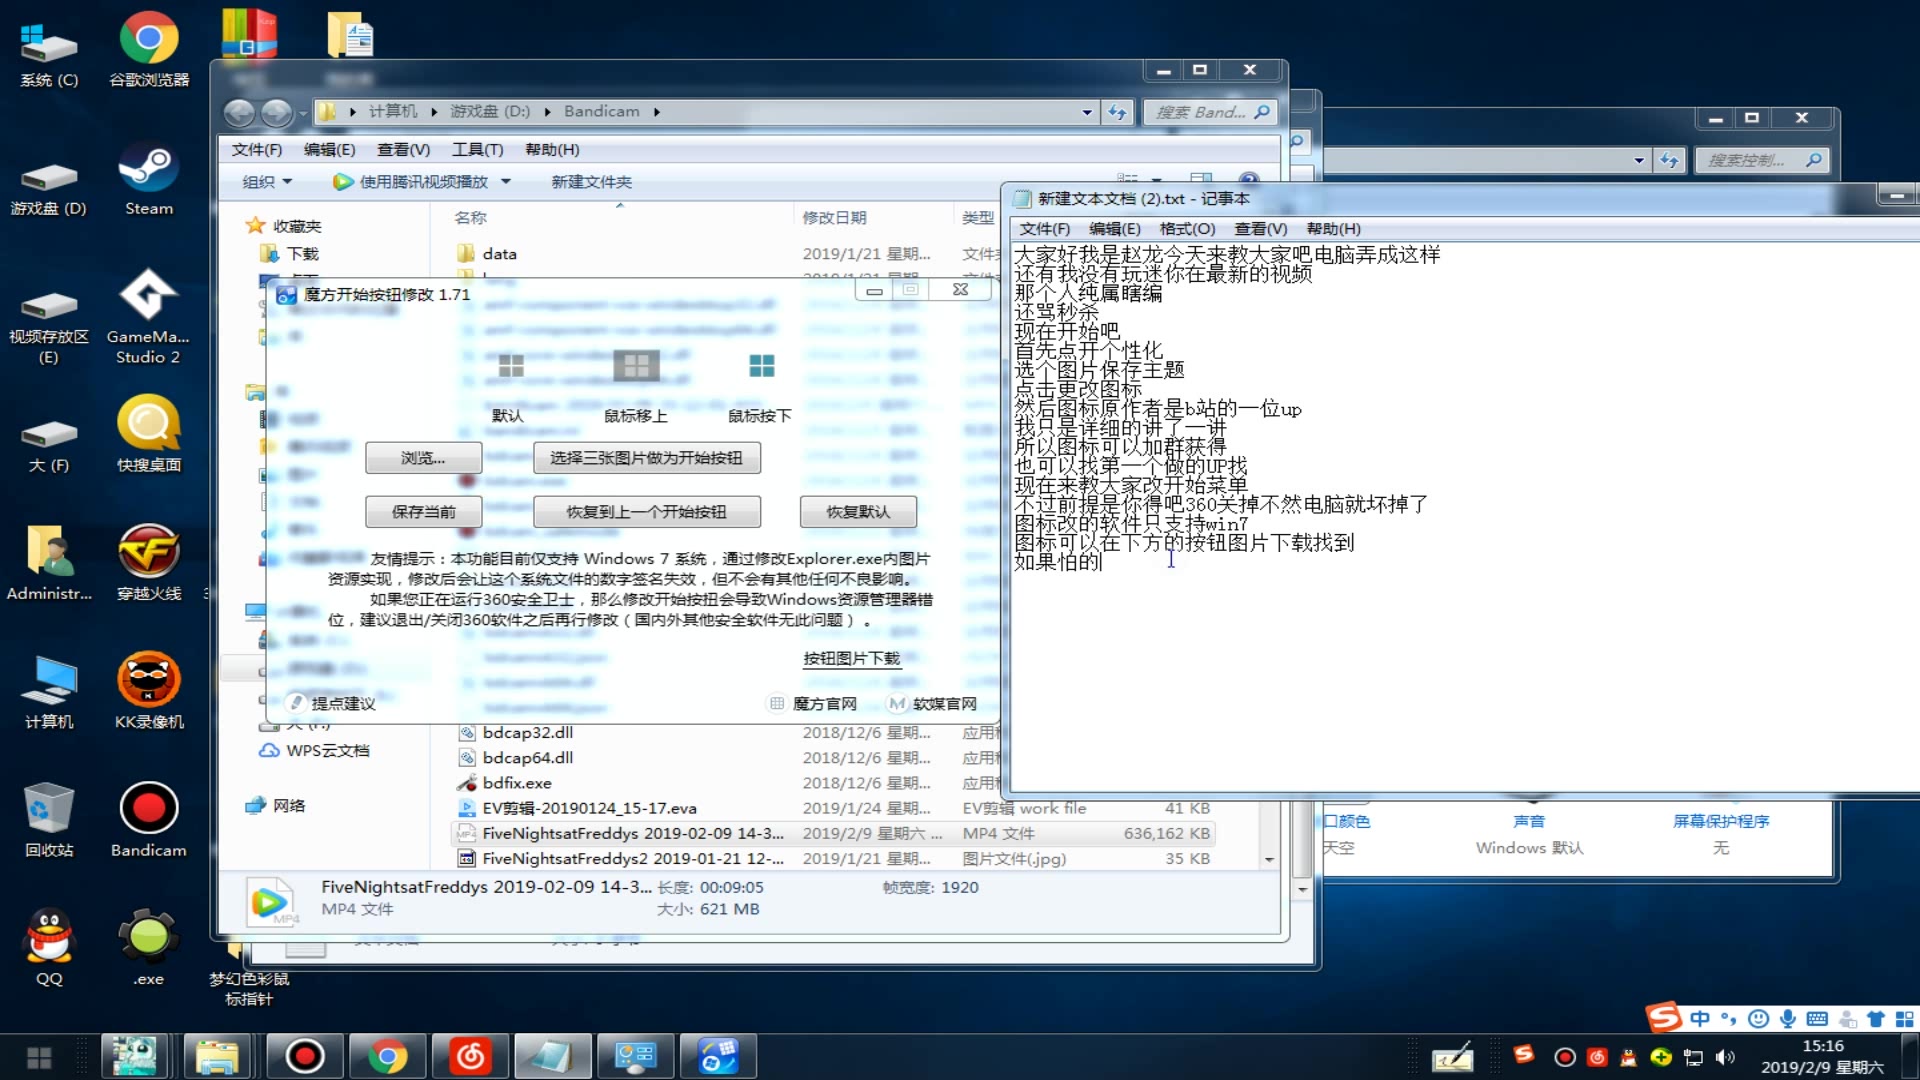Open the 按钮图片下载 link

click(x=852, y=658)
